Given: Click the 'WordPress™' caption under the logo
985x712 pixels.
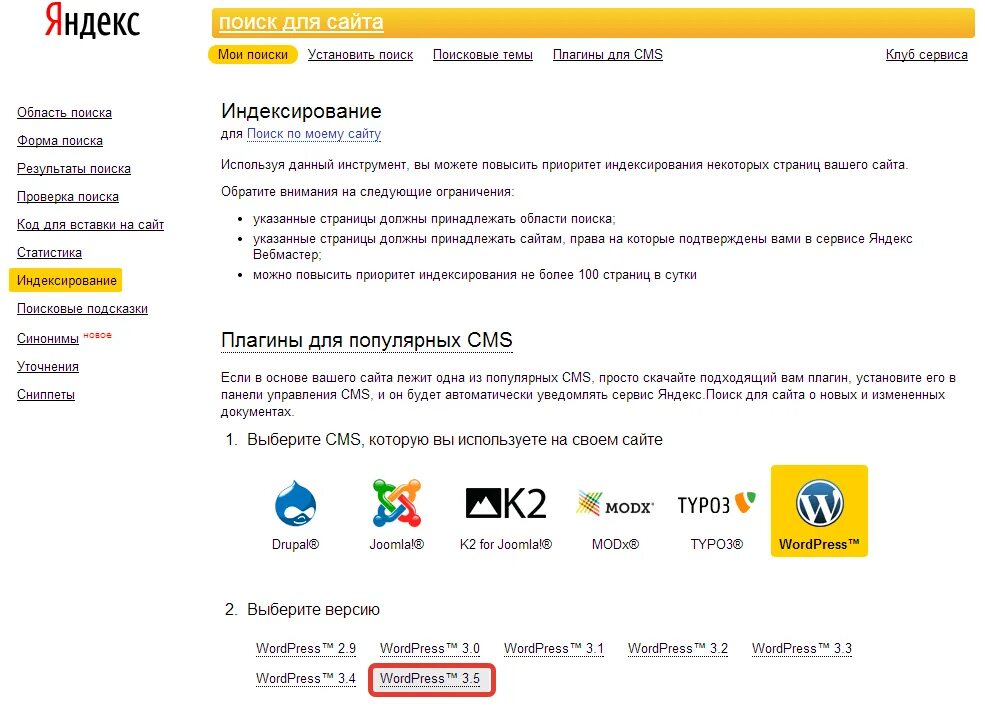Looking at the screenshot, I should (819, 544).
